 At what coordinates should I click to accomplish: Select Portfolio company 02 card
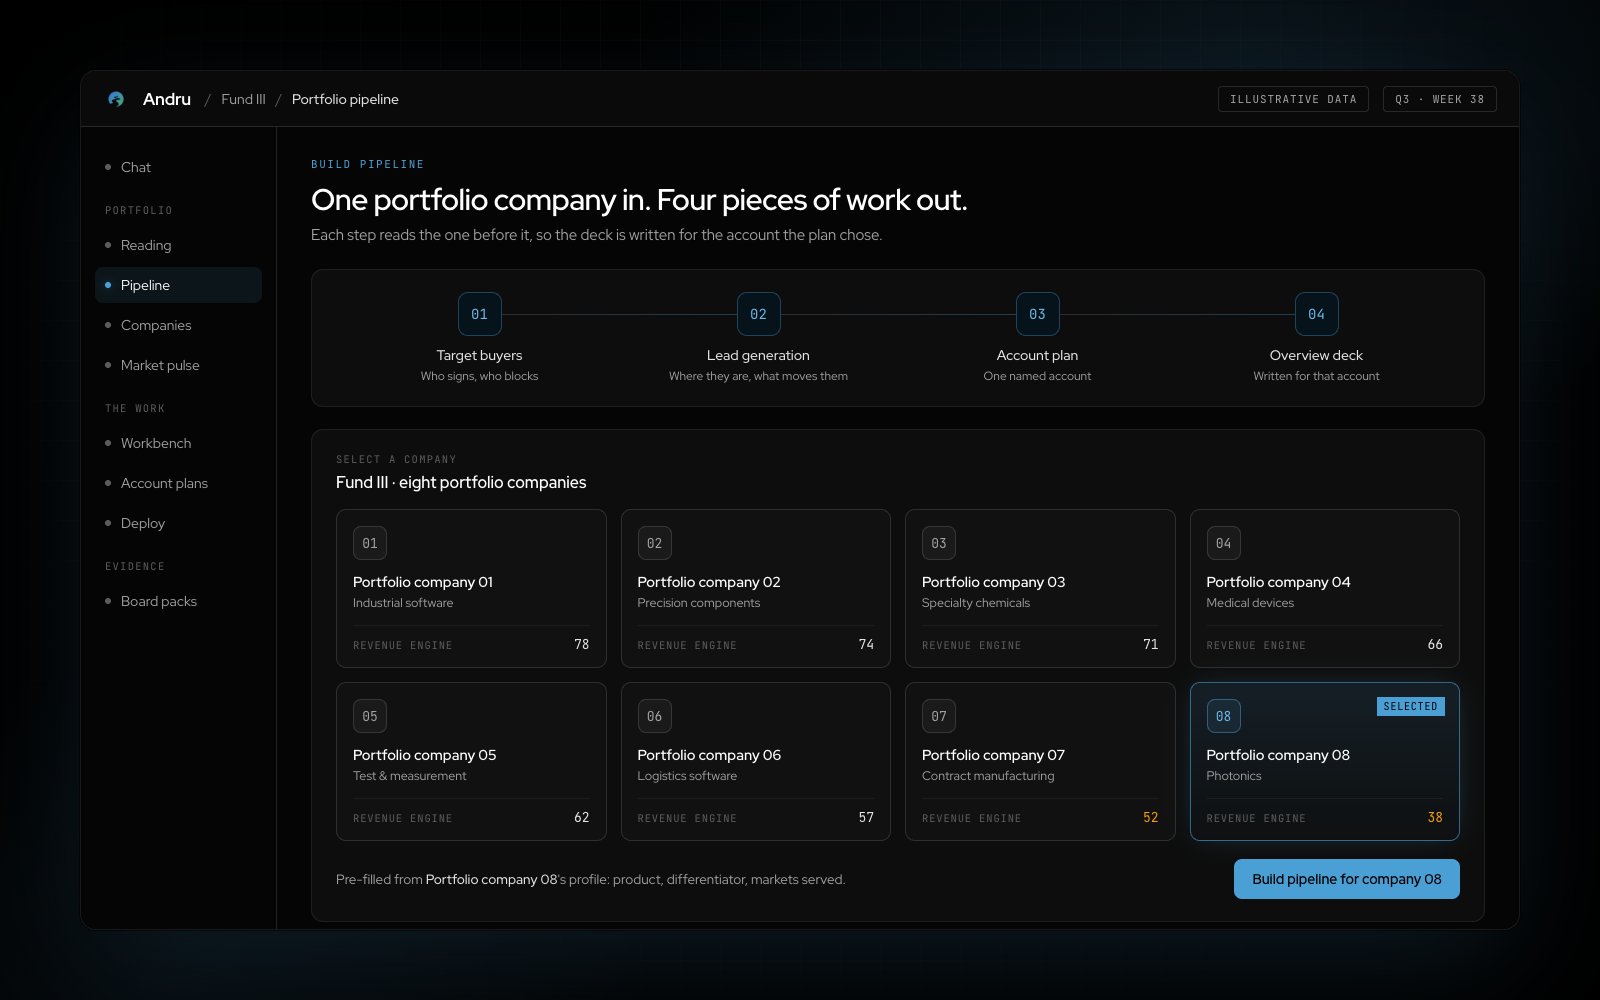coord(756,588)
